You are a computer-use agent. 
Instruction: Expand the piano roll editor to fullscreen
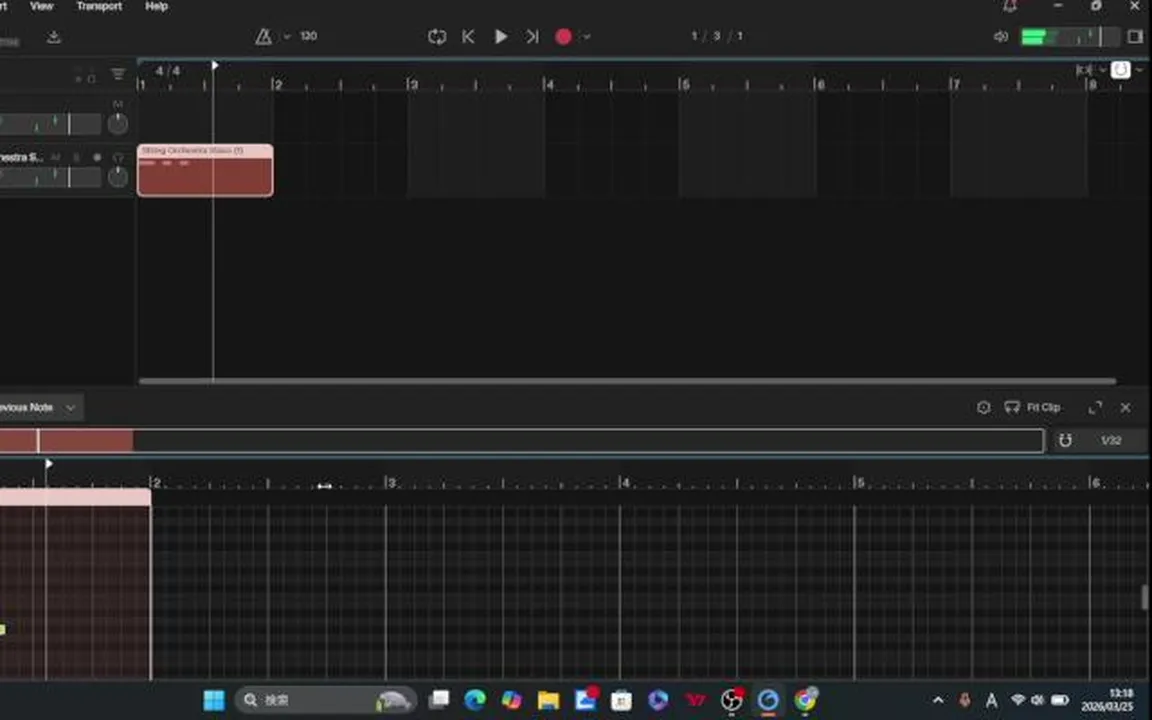coord(1095,407)
